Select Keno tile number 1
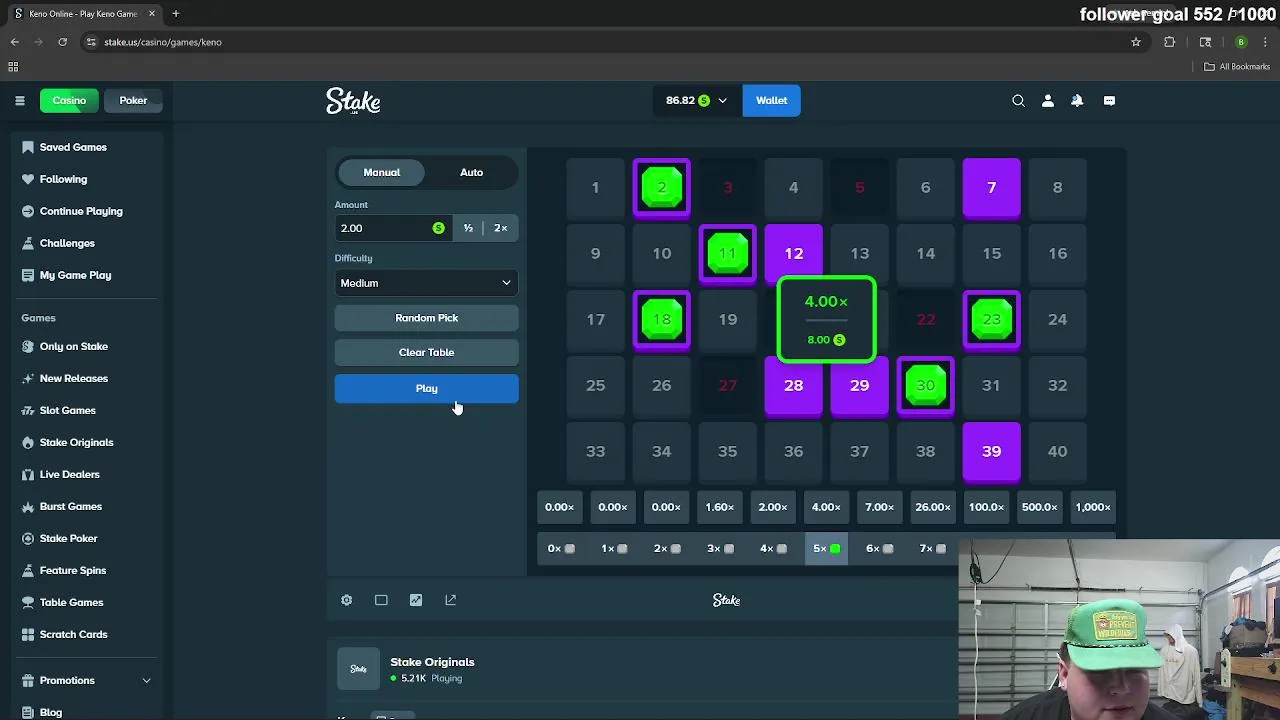Screen dimensions: 1280x720 point(595,187)
